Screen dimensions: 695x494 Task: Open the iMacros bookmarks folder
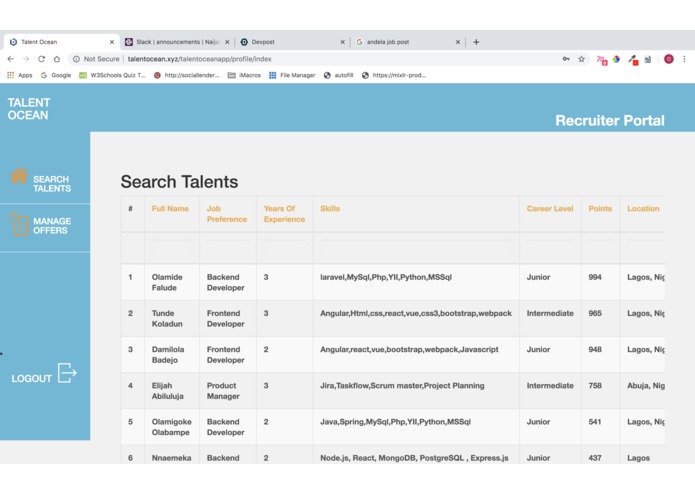pos(244,75)
